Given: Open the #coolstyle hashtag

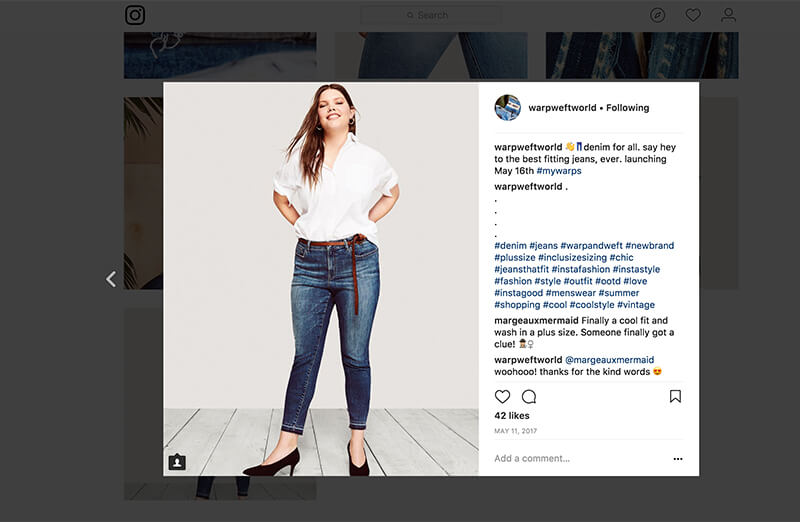Looking at the screenshot, I should [592, 305].
